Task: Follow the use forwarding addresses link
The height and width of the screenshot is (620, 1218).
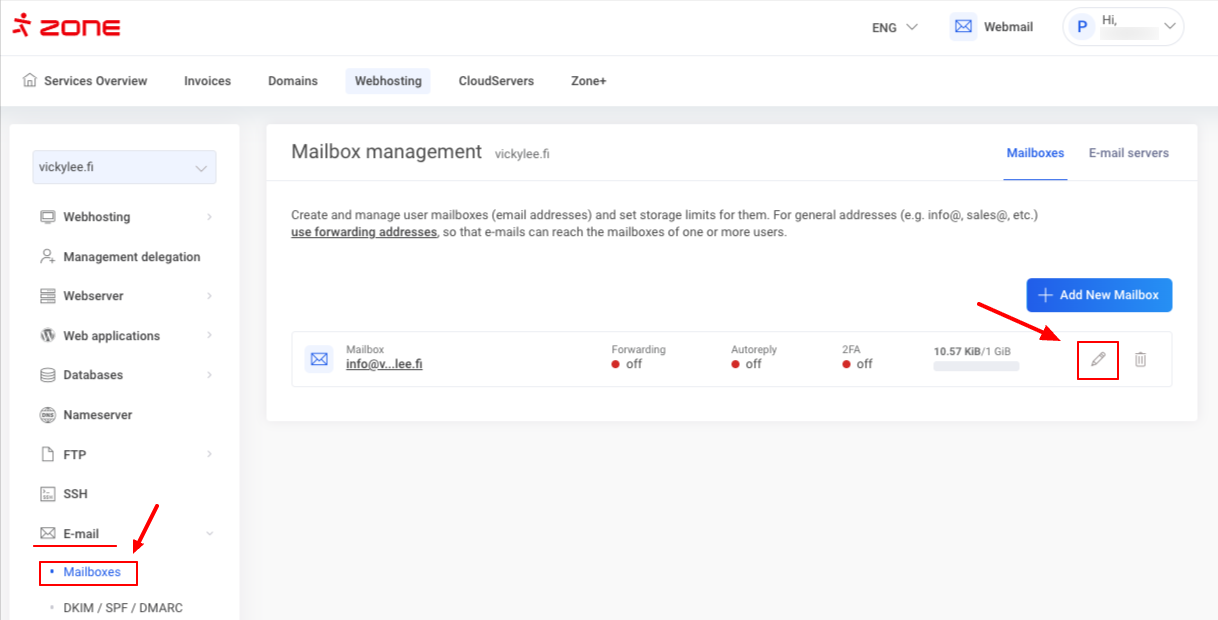Action: [364, 232]
